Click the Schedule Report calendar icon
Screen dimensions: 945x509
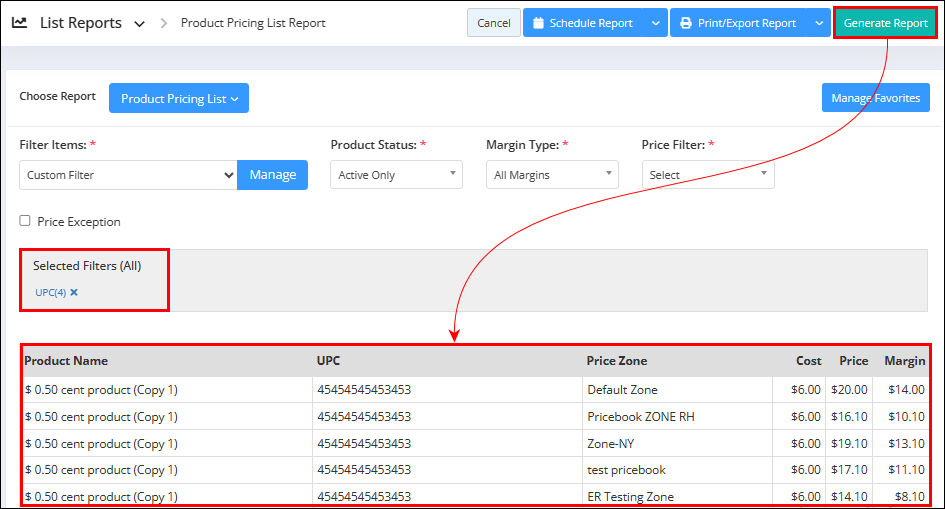[538, 23]
